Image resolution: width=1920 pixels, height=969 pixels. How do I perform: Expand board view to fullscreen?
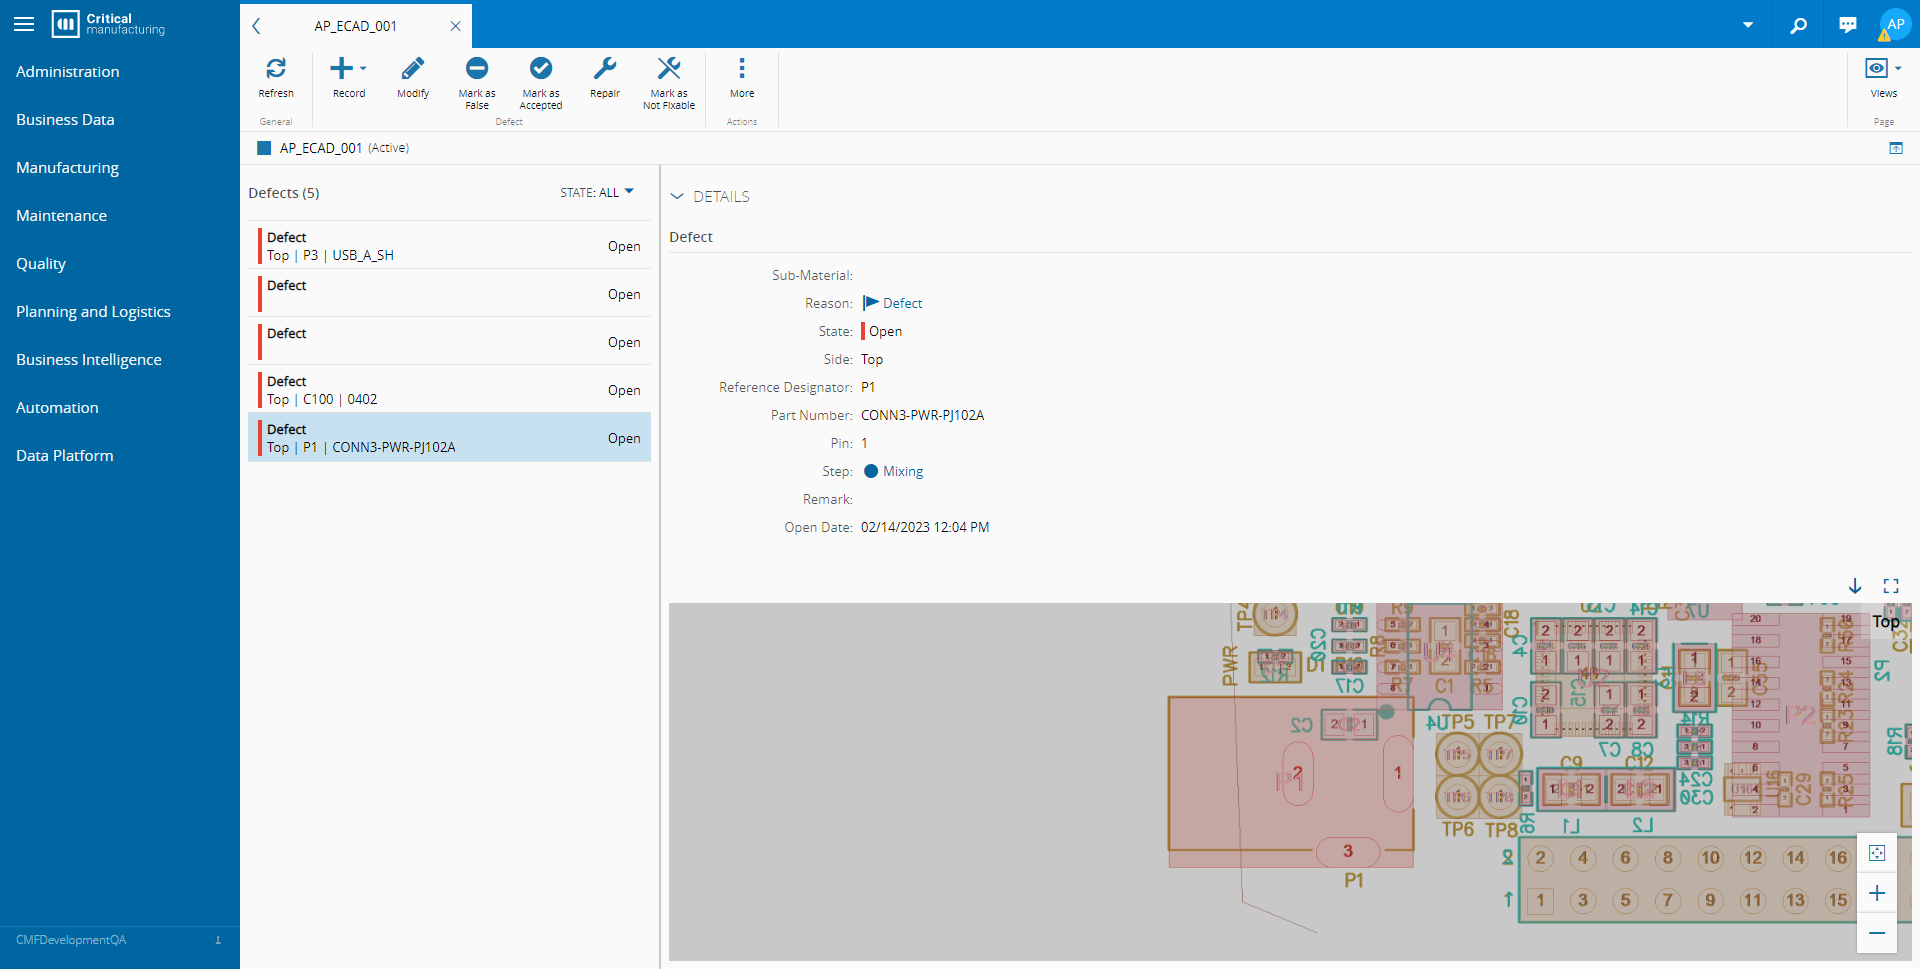tap(1890, 586)
